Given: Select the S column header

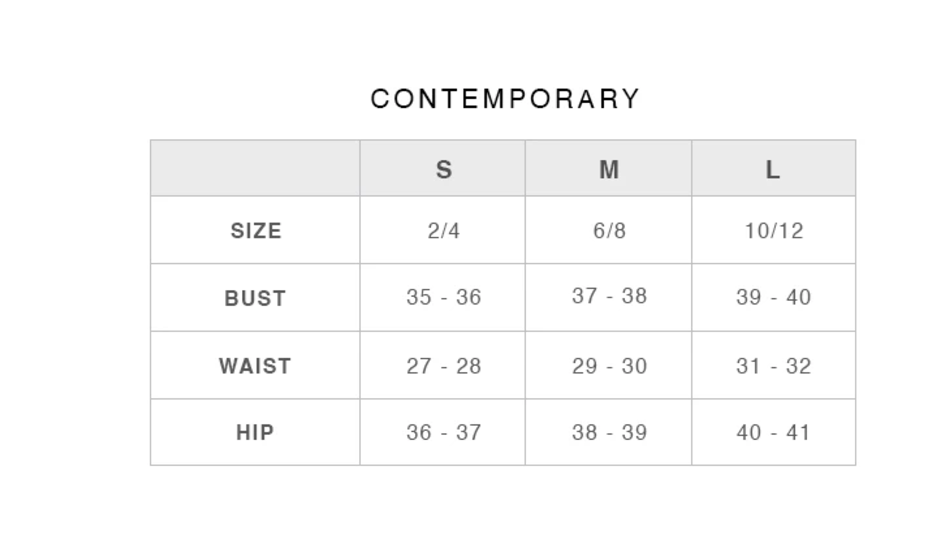Looking at the screenshot, I should 444,170.
